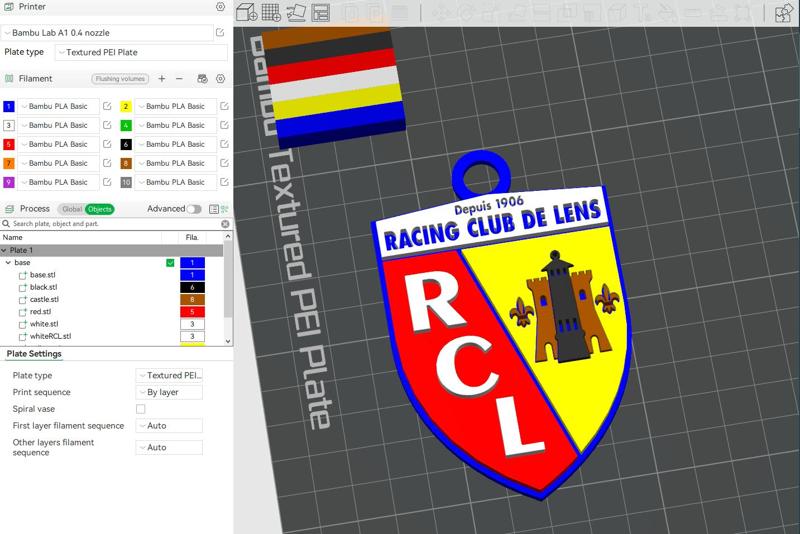Open printer settings gear icon
Screen dimensions: 800x534
(x=220, y=7)
